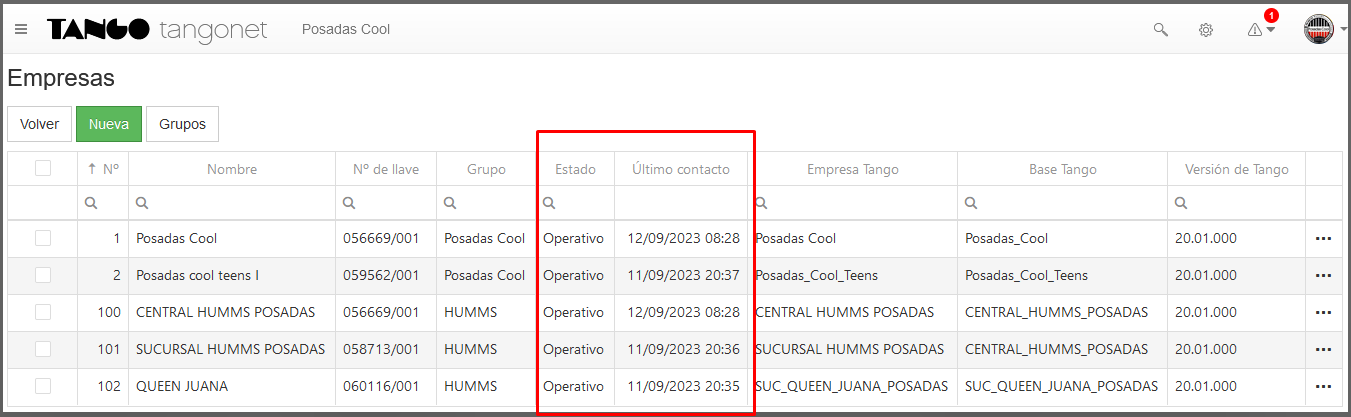Sort by Empresa Tango column header

[x=853, y=169]
